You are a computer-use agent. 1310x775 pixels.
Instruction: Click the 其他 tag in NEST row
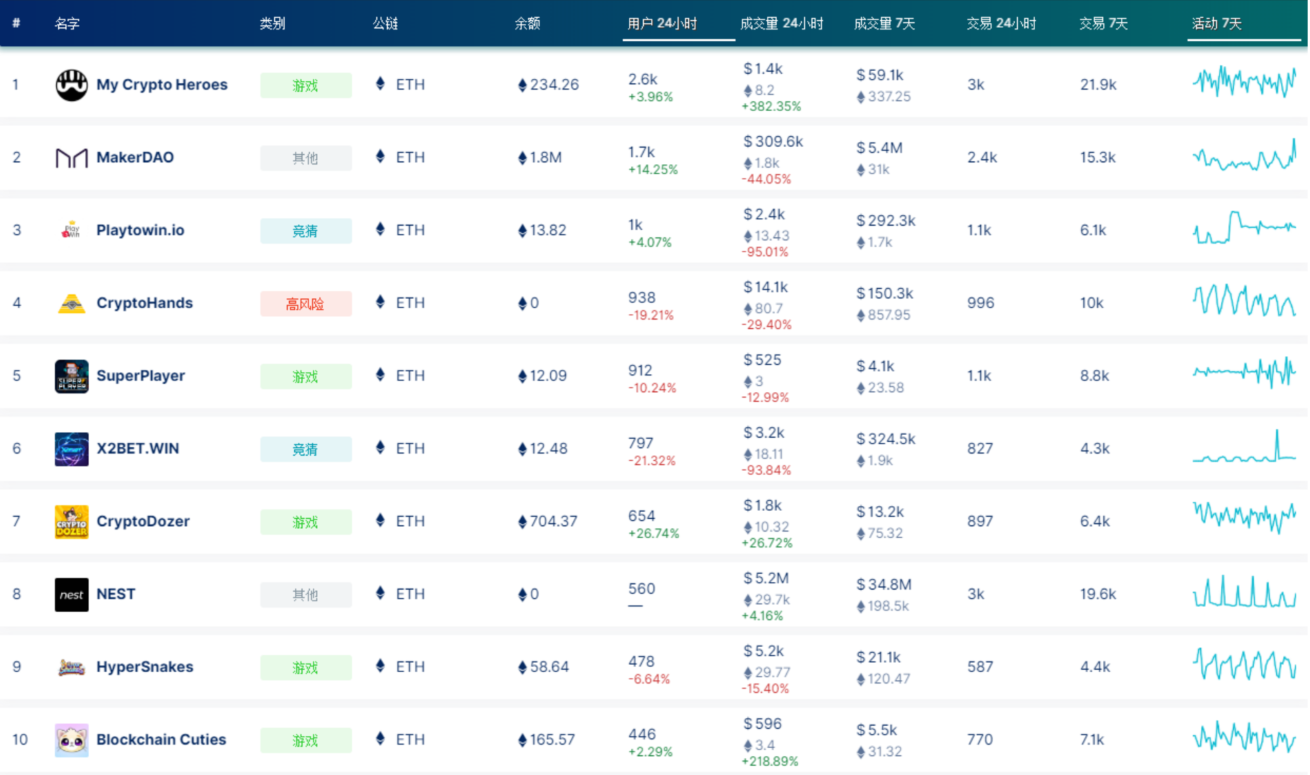pos(306,595)
